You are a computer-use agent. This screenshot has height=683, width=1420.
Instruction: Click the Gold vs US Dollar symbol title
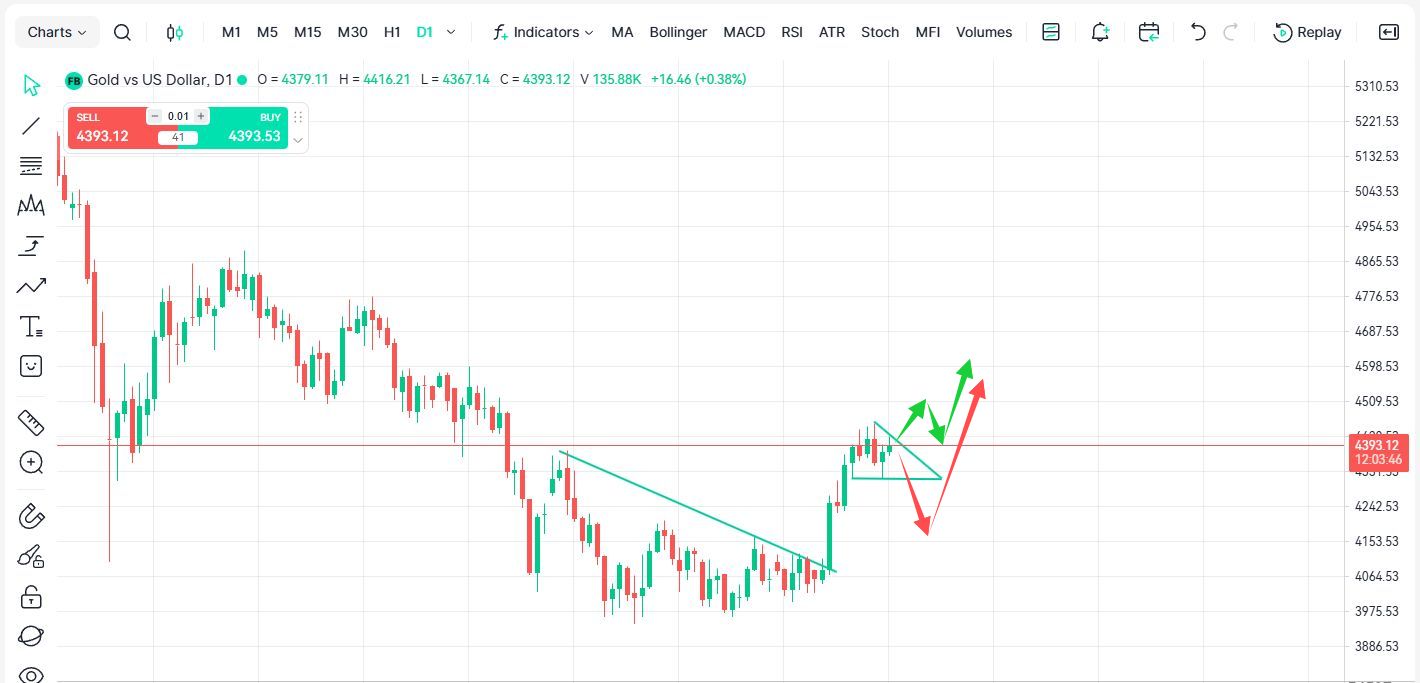160,79
